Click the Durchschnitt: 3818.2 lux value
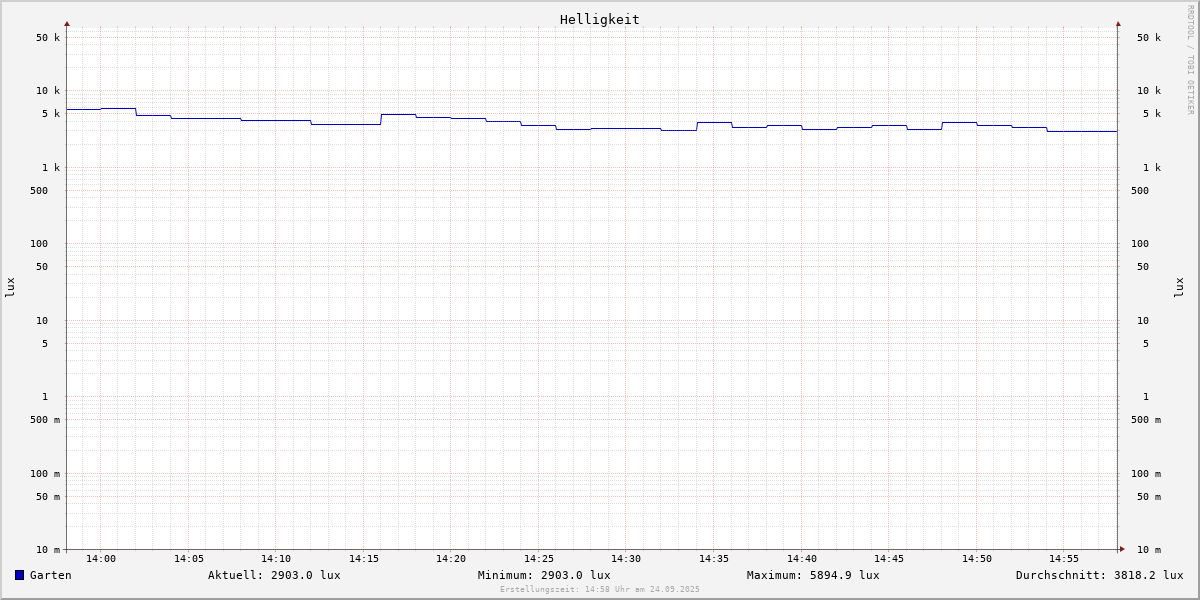The height and width of the screenshot is (600, 1200). pos(1099,575)
